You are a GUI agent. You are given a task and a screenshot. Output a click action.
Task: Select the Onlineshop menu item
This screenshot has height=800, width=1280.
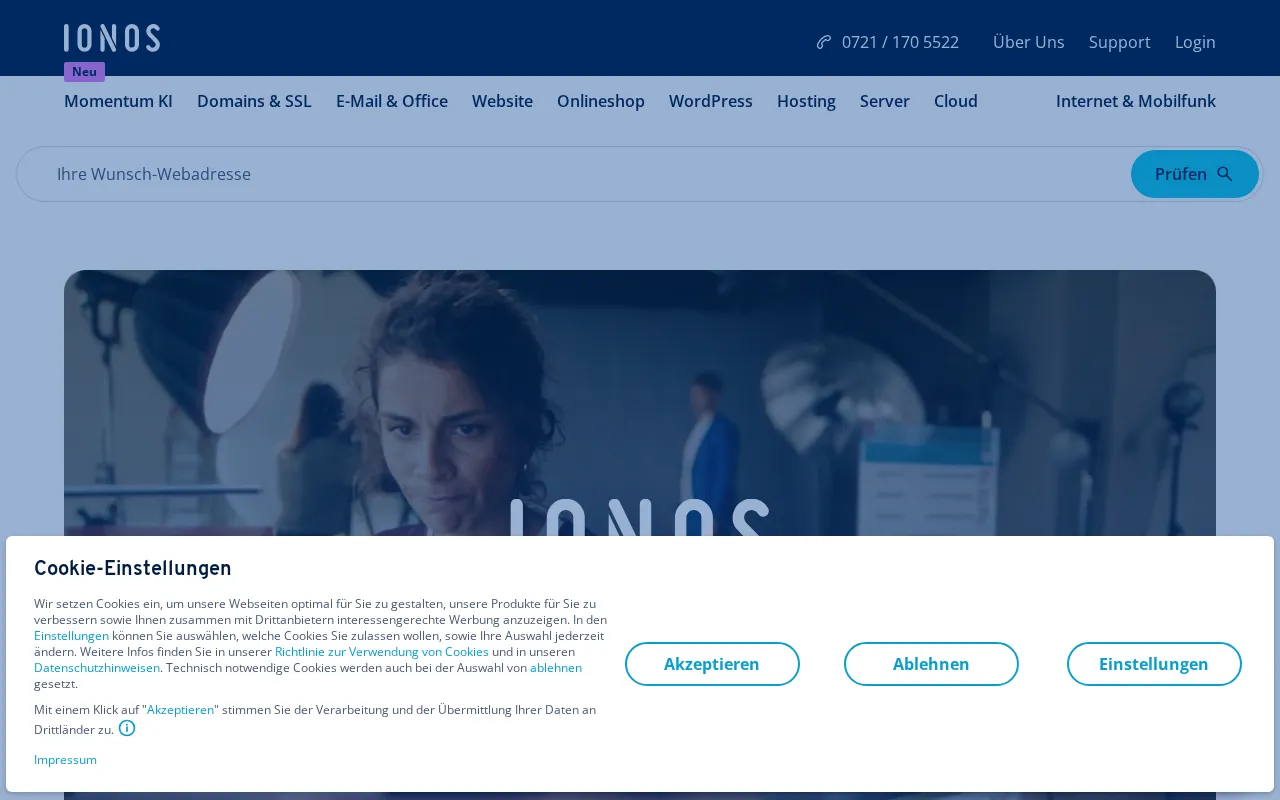601,101
